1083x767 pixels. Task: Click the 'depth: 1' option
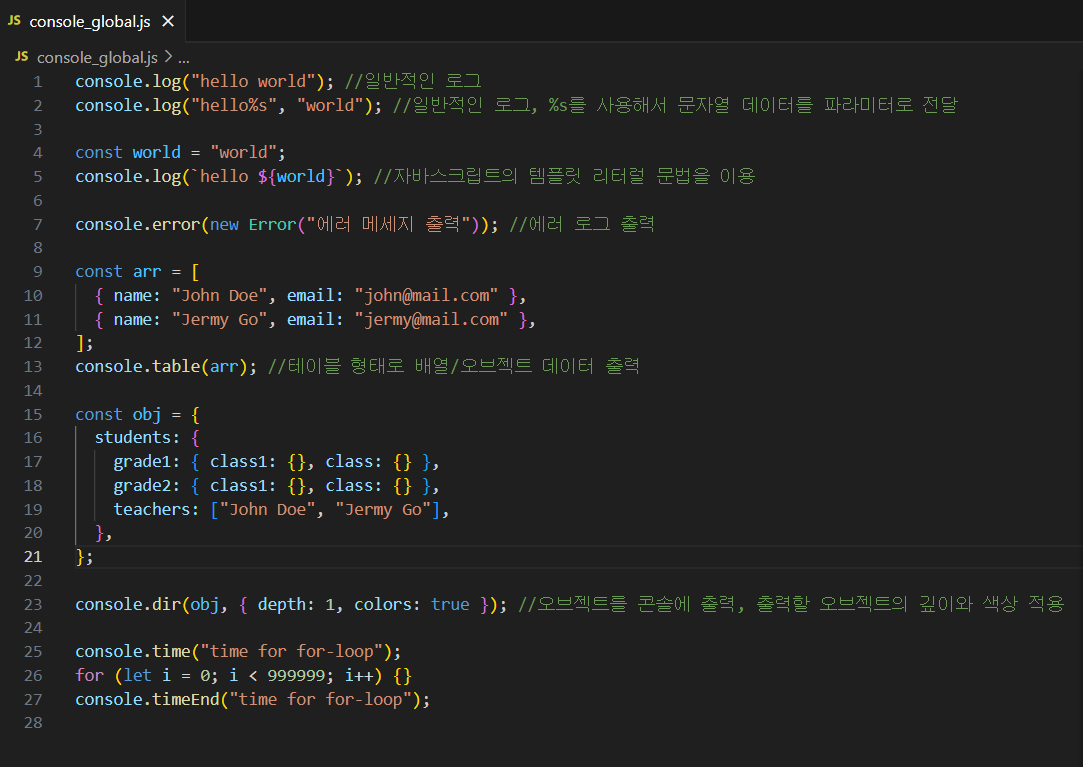click(296, 605)
